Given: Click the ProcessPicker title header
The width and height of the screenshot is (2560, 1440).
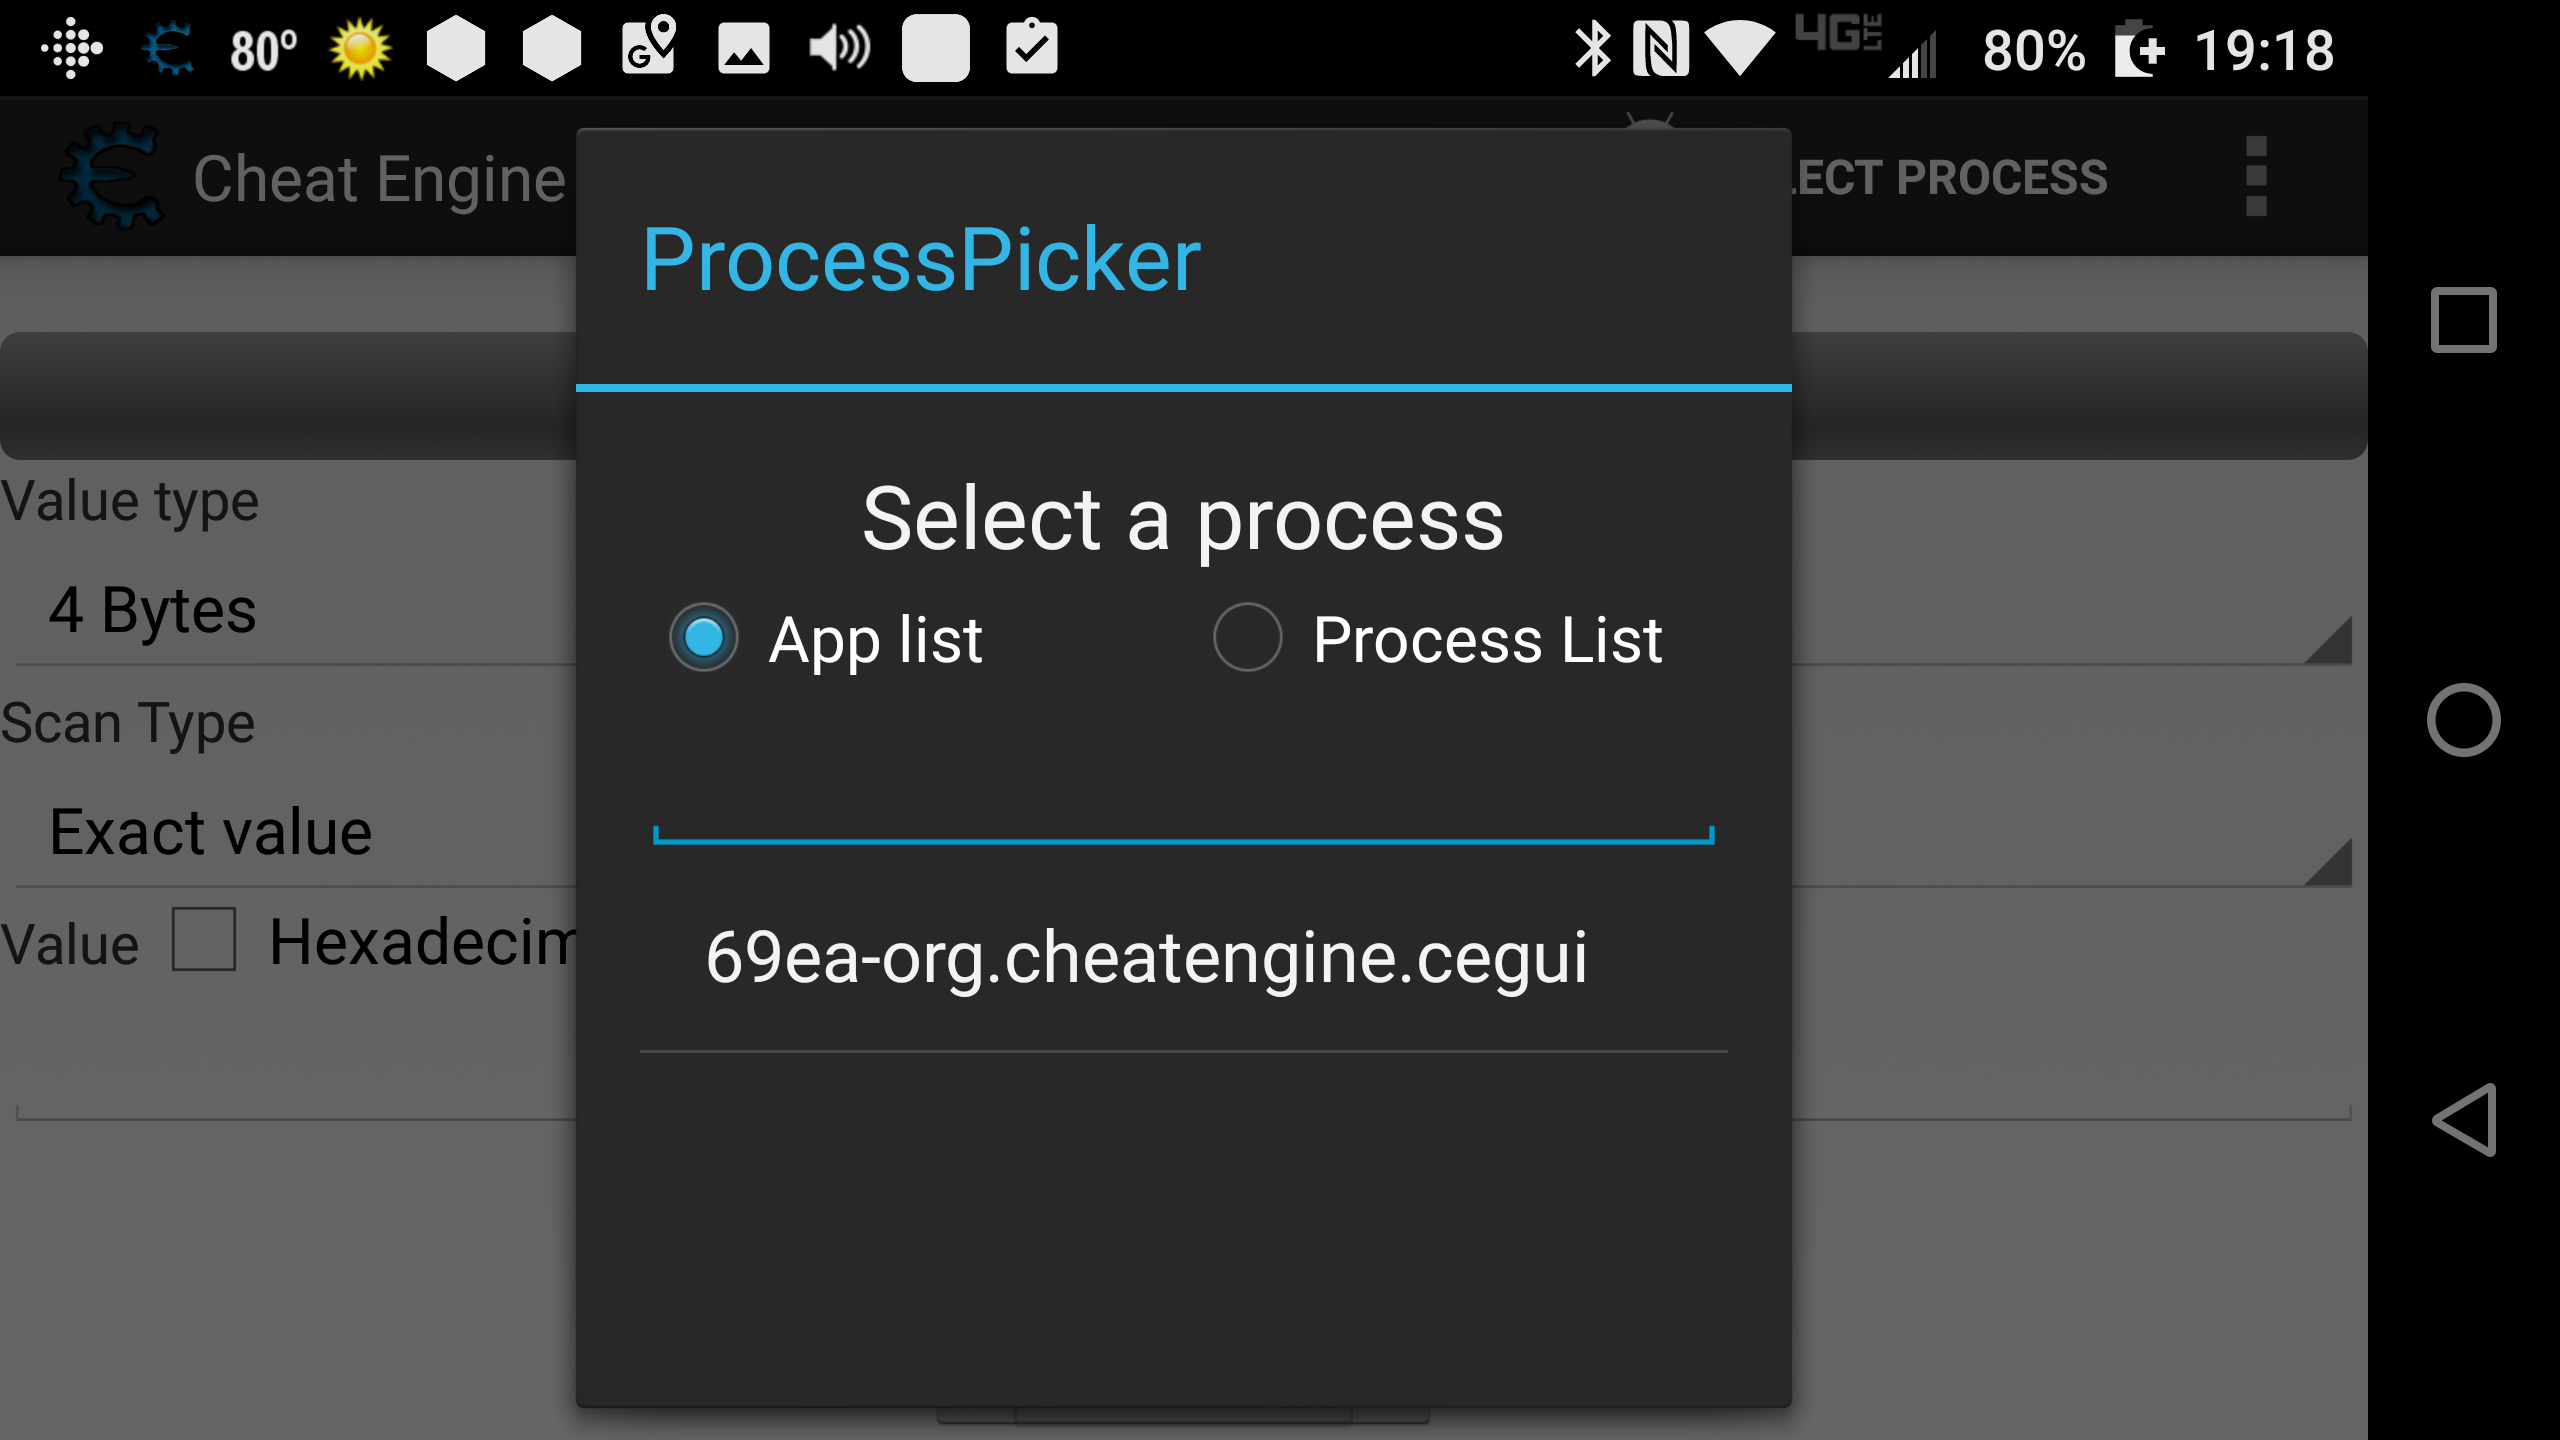Looking at the screenshot, I should click(923, 260).
